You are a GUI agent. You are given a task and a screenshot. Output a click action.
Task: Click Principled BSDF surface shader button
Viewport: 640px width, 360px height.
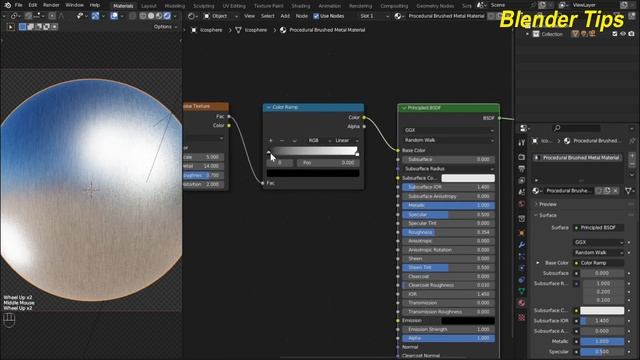(598, 227)
